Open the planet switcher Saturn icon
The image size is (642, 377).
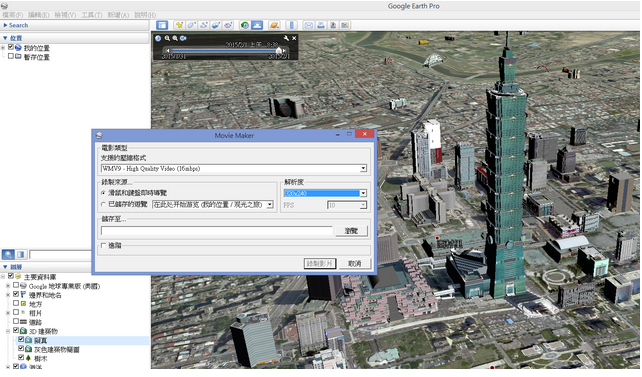pos(274,25)
